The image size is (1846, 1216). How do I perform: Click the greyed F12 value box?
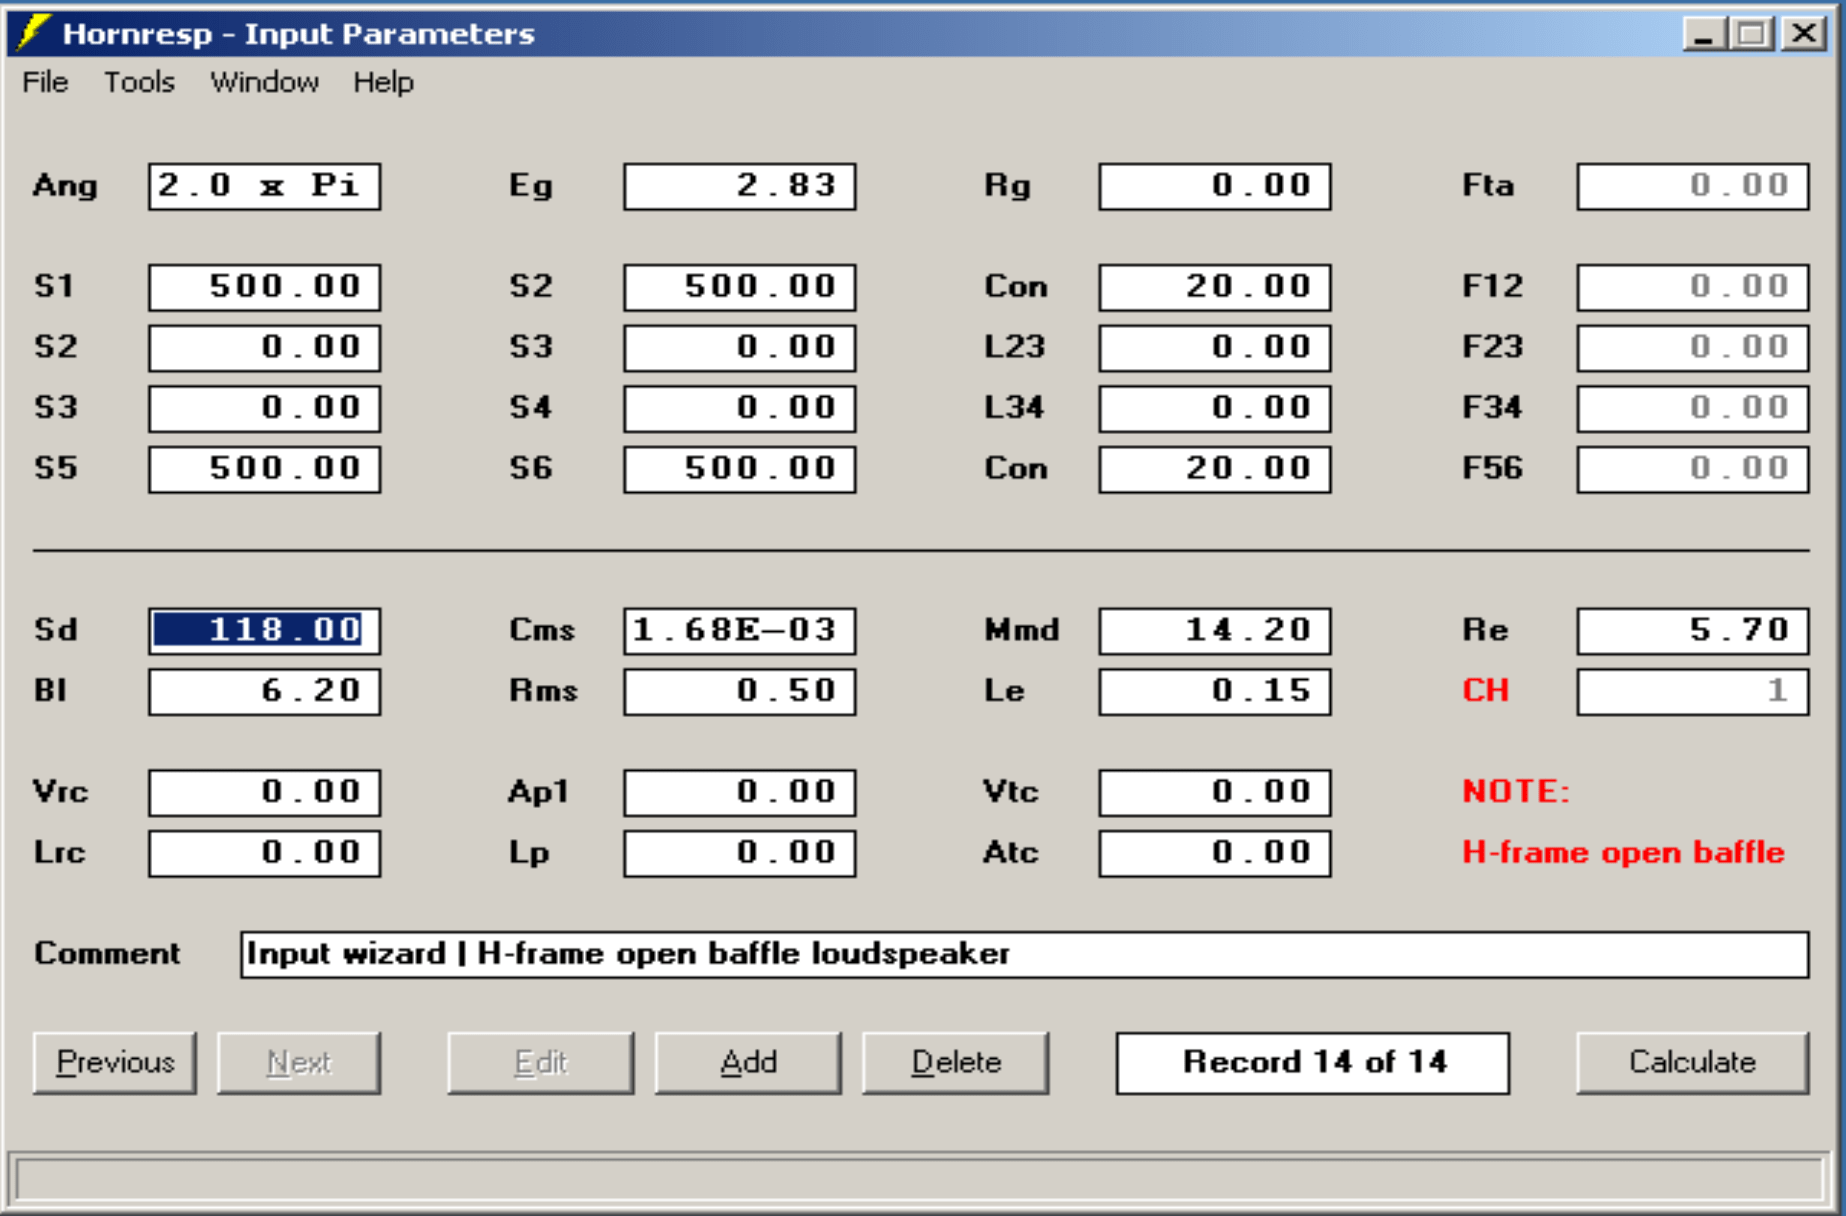(x=1693, y=287)
